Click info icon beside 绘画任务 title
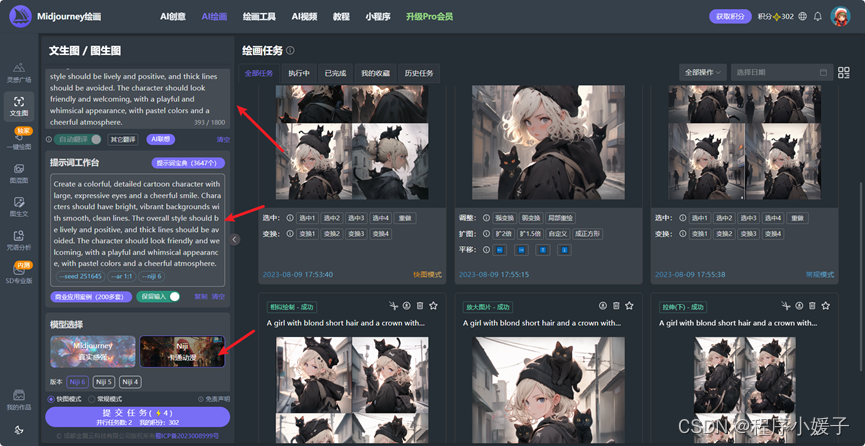The image size is (865, 446). point(290,51)
